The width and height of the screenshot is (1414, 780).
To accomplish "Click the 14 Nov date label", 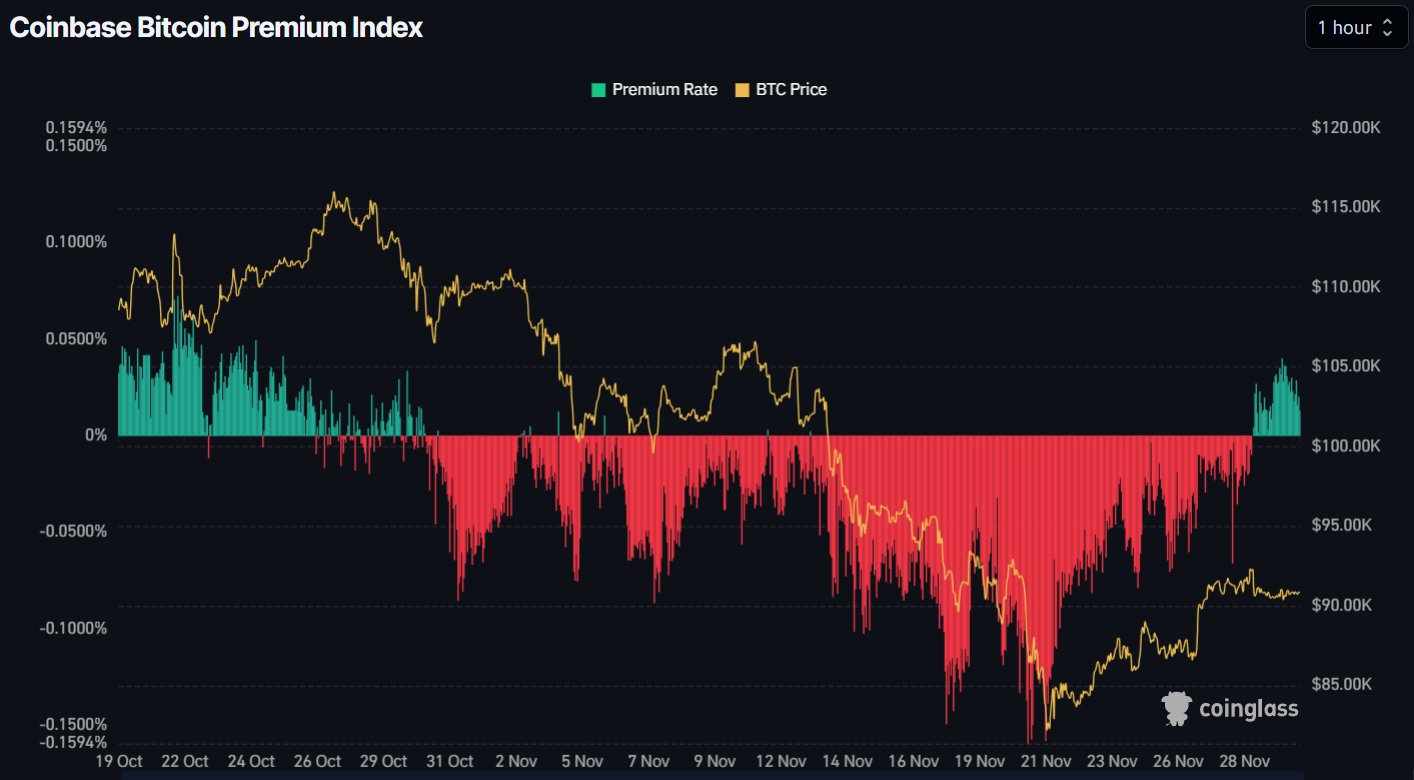I will tap(847, 761).
